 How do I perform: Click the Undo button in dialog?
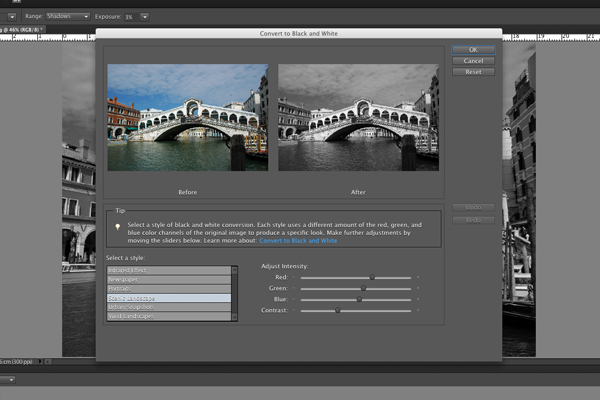pyautogui.click(x=473, y=207)
